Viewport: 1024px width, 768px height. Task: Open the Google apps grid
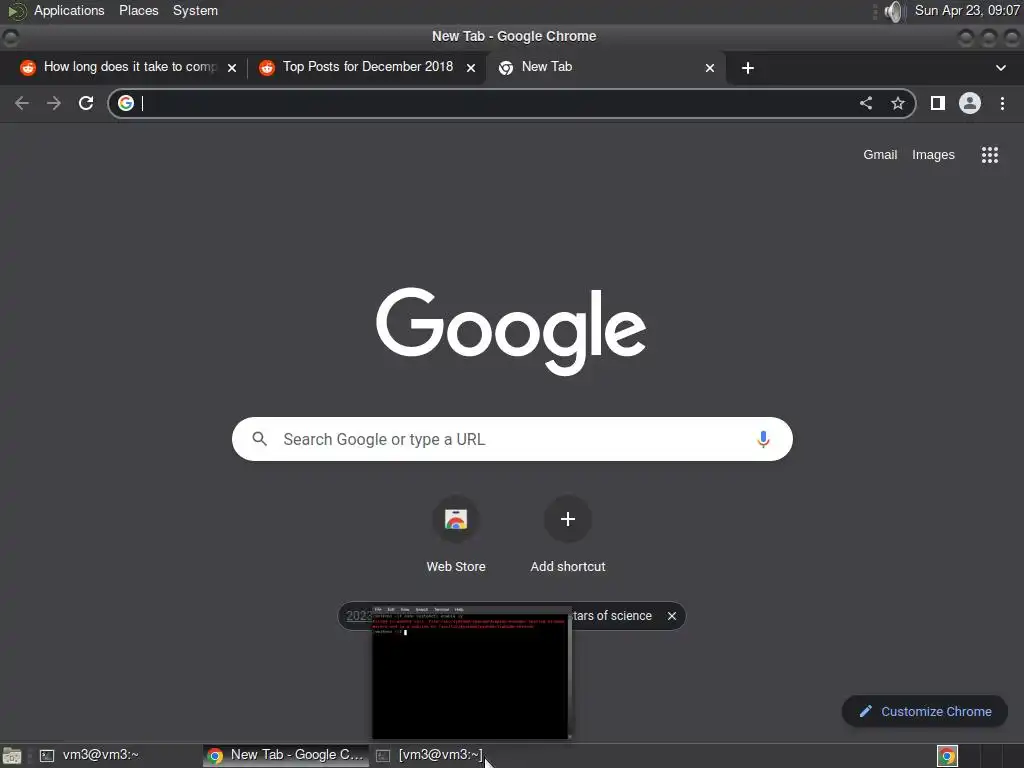click(x=990, y=155)
